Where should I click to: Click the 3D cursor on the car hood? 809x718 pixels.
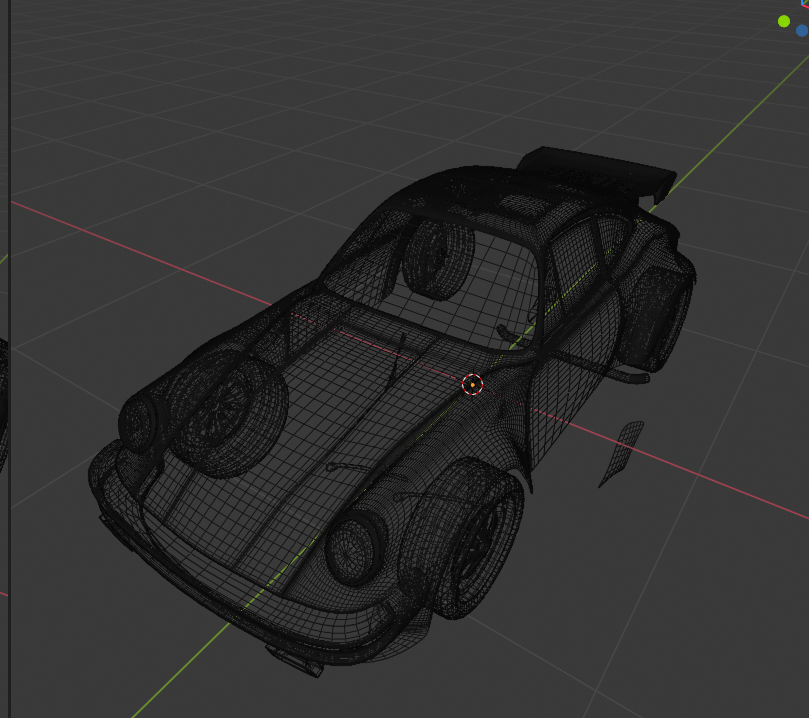pos(472,385)
